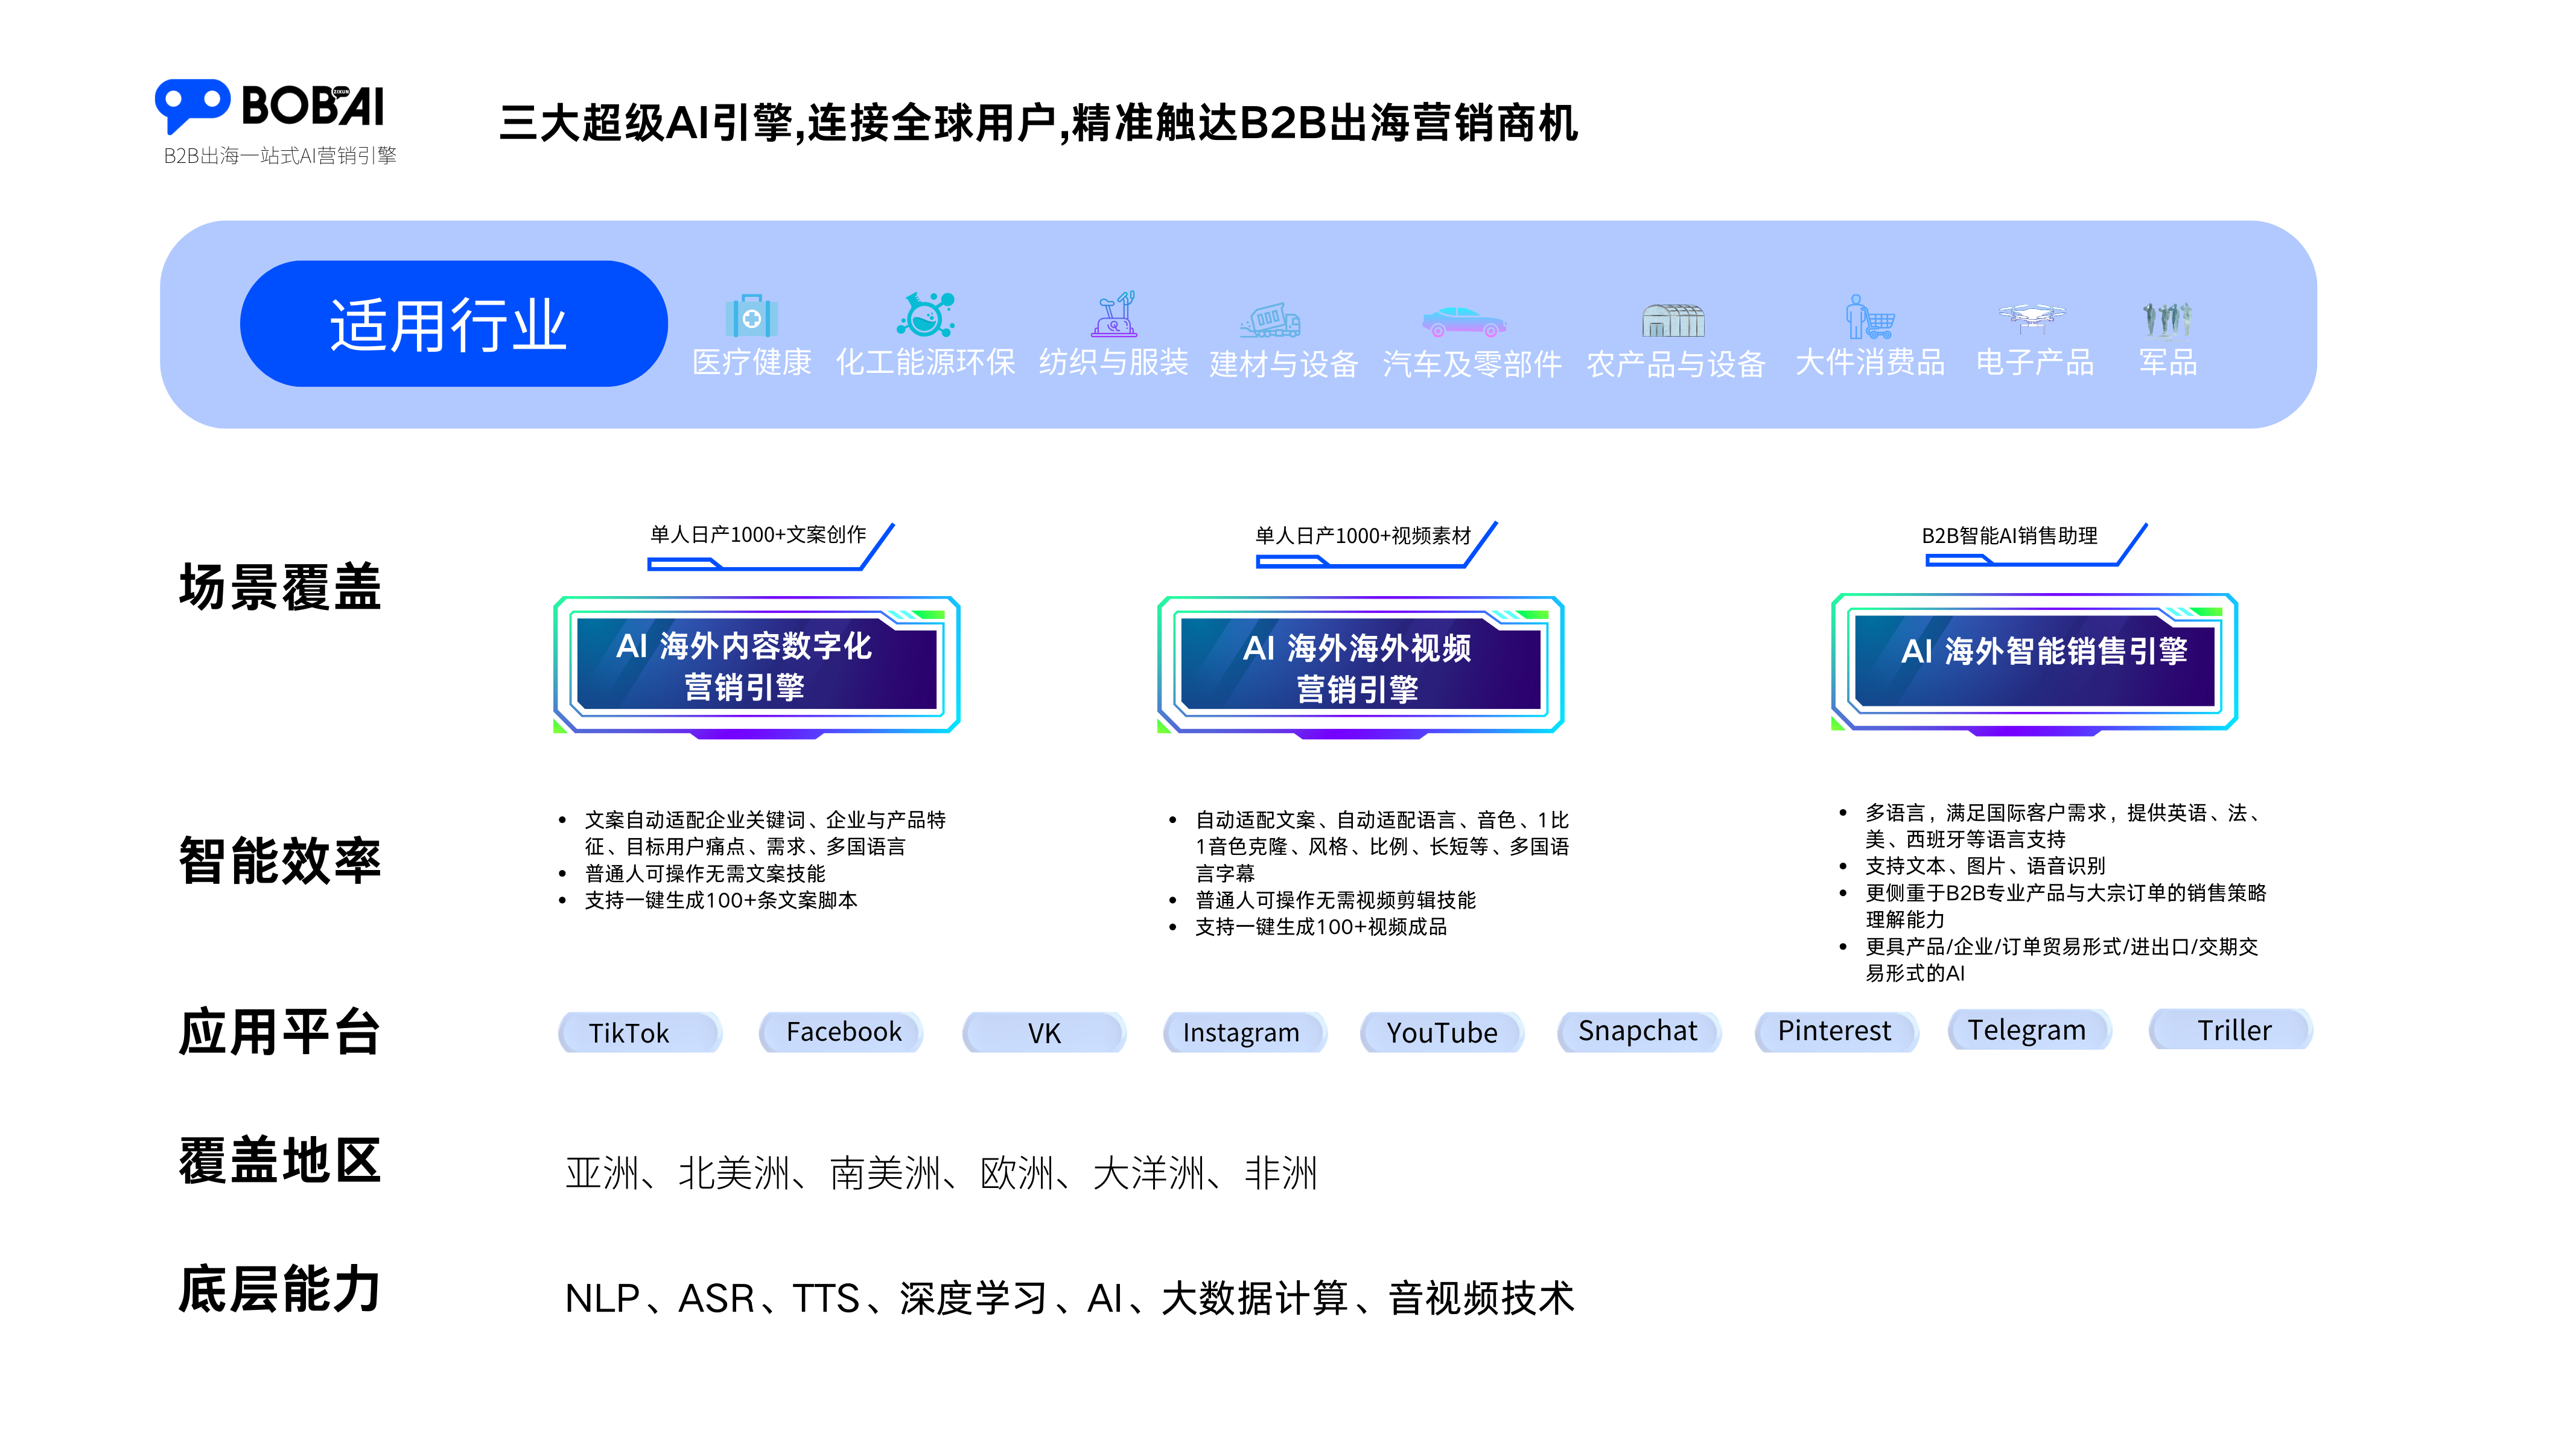Screen dimensions: 2576x1448
Task: Click the chemistry flask icon above 化工能源环保
Action: [x=925, y=315]
